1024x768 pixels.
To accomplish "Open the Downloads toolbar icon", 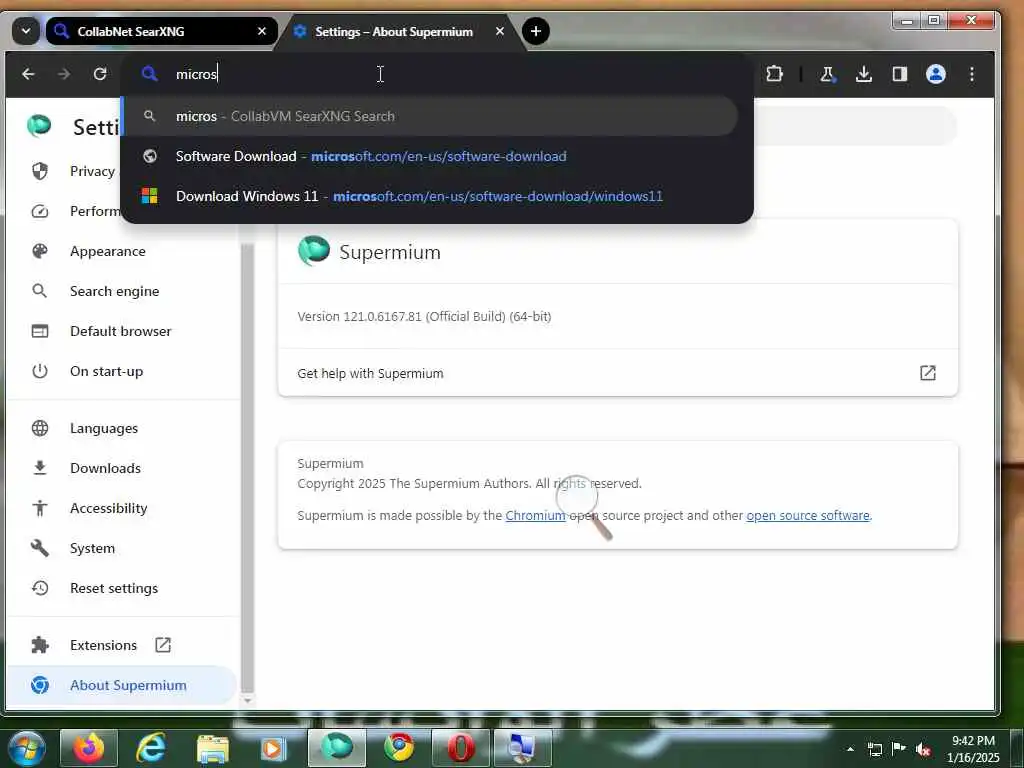I will pos(863,74).
